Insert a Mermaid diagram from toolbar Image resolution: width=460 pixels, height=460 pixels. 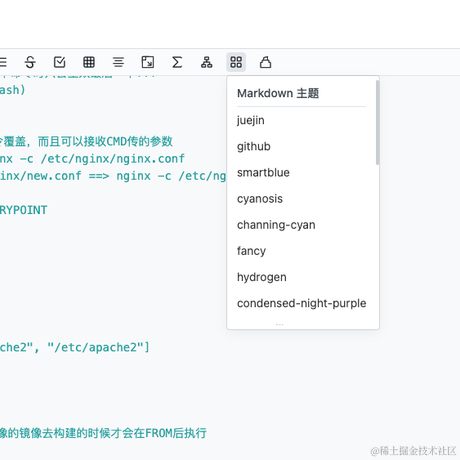tap(207, 62)
